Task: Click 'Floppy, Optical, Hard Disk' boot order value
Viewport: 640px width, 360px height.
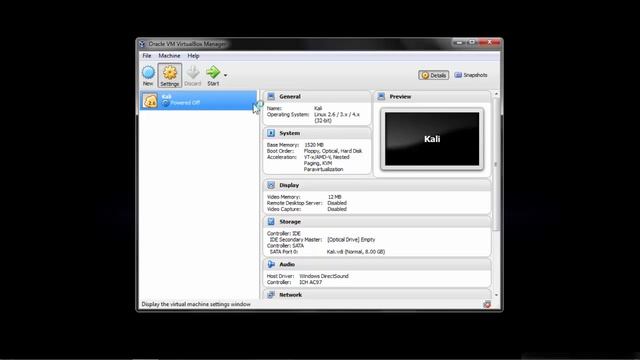Action: 333,151
